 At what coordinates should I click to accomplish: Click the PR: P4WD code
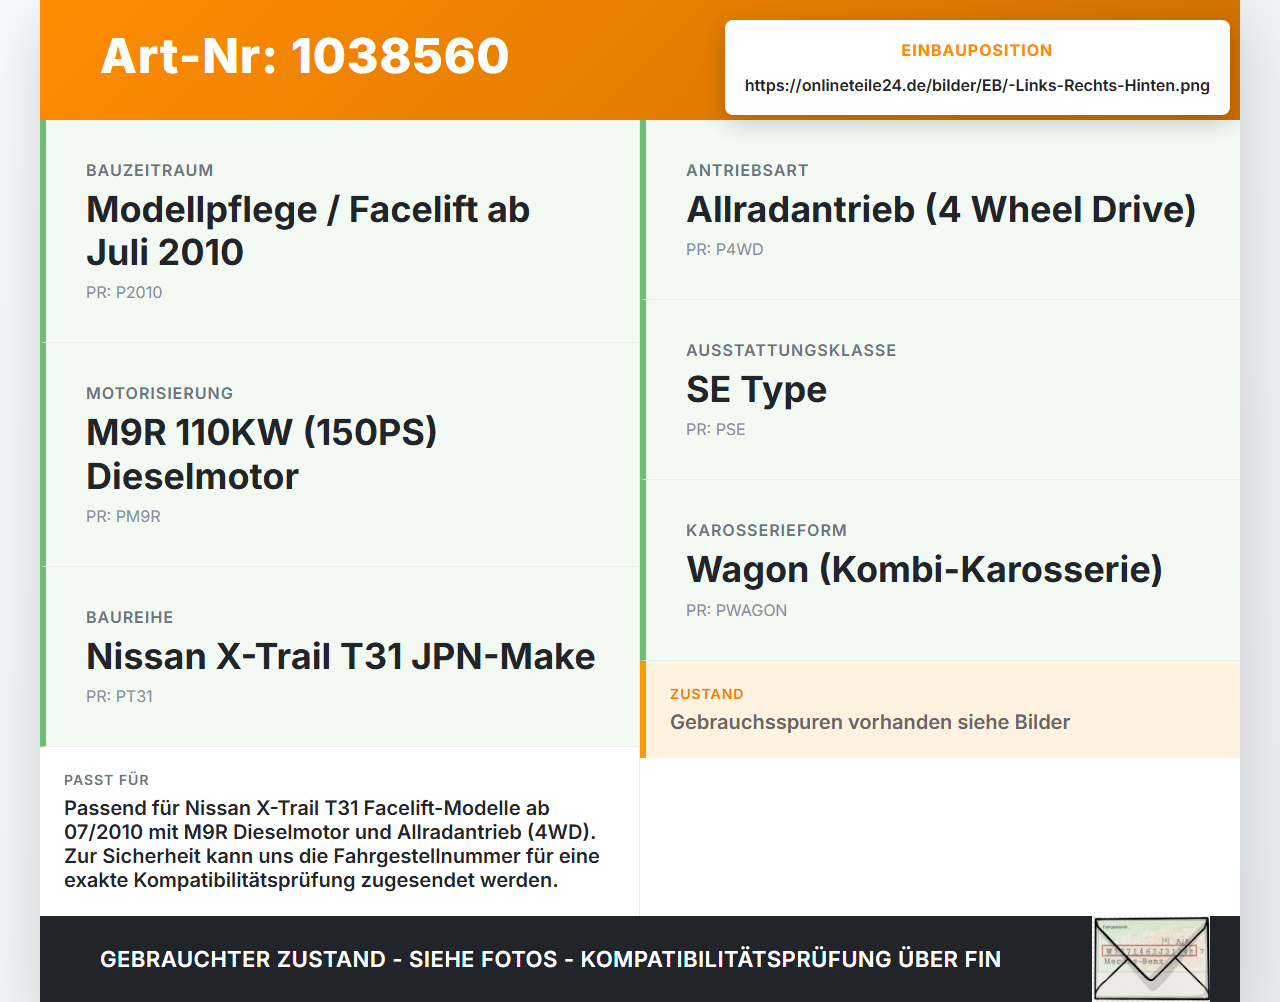click(x=724, y=249)
